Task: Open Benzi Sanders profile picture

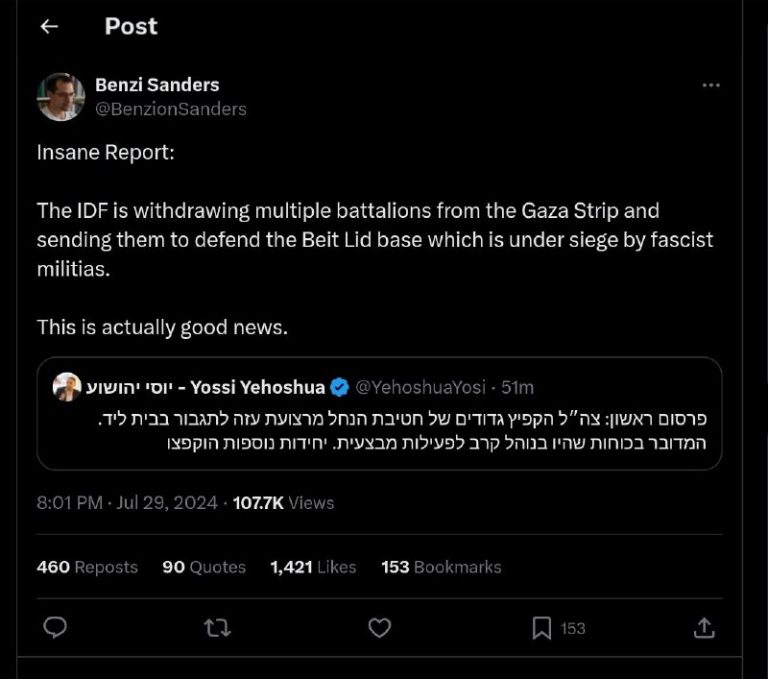Action: (61, 97)
